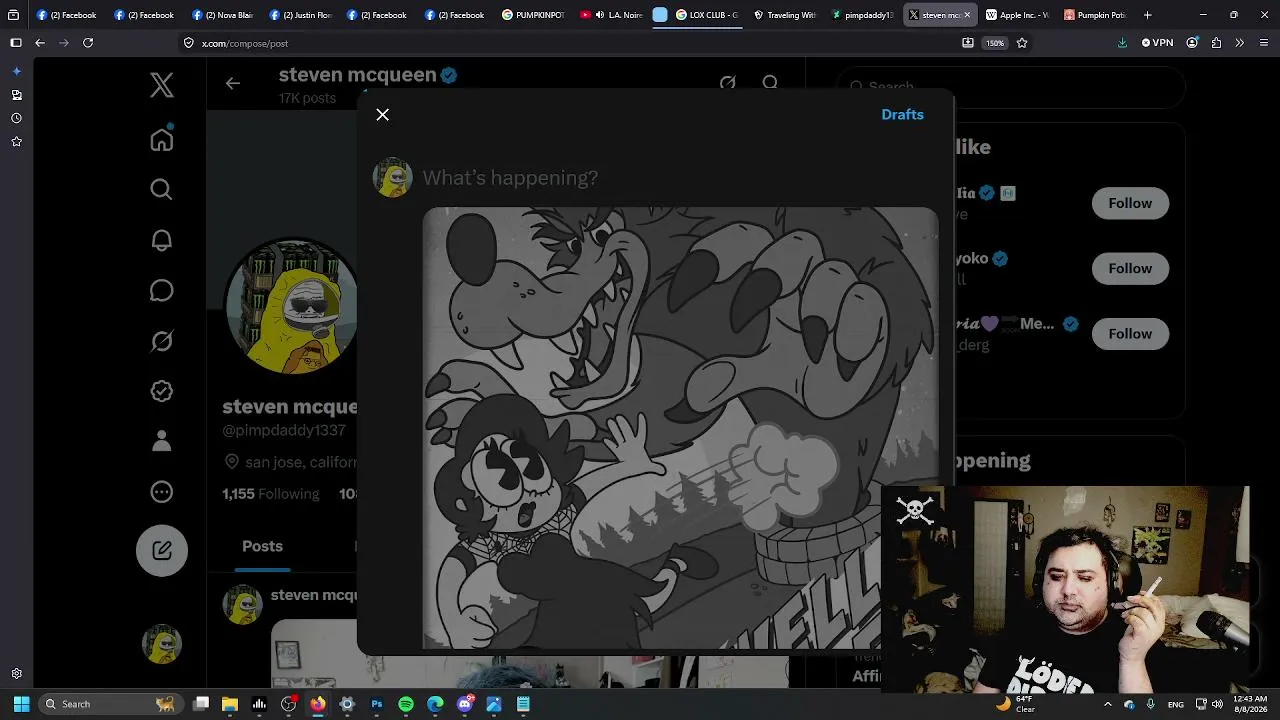1280x720 pixels.
Task: Follow the first suggested account
Action: tap(1130, 203)
